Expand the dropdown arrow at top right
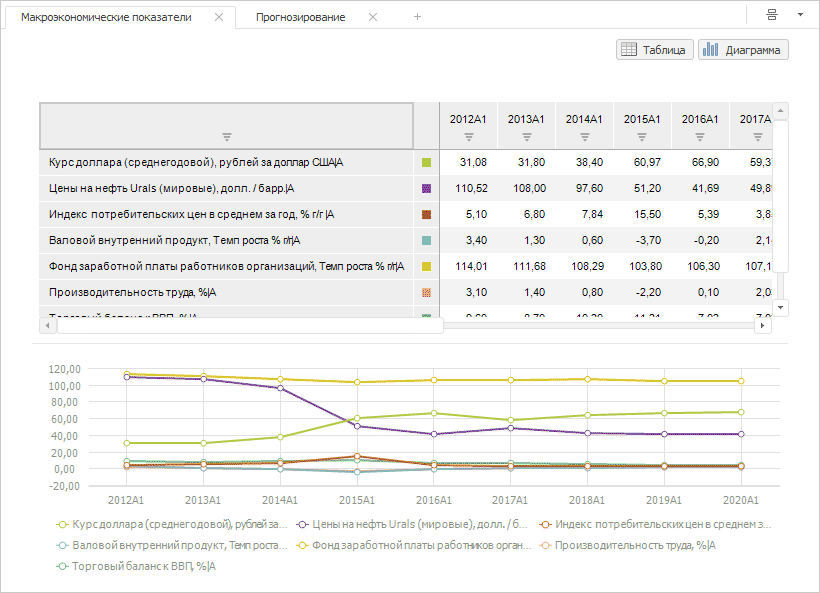Viewport: 820px width, 593px height. coord(800,15)
